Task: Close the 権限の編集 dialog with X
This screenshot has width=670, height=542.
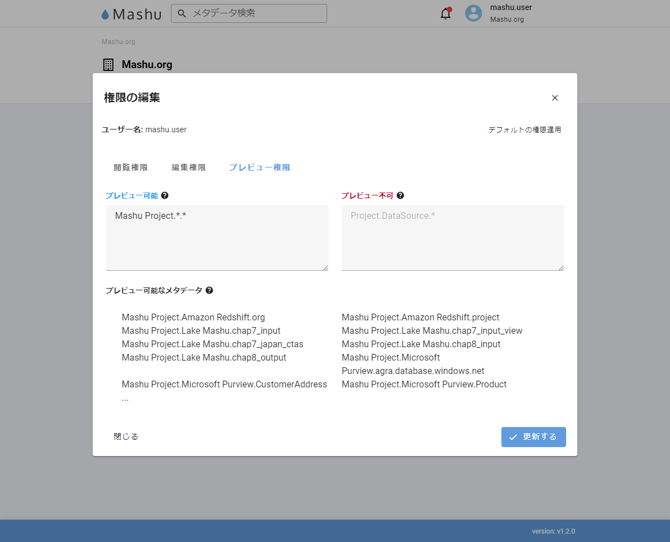Action: click(x=555, y=98)
